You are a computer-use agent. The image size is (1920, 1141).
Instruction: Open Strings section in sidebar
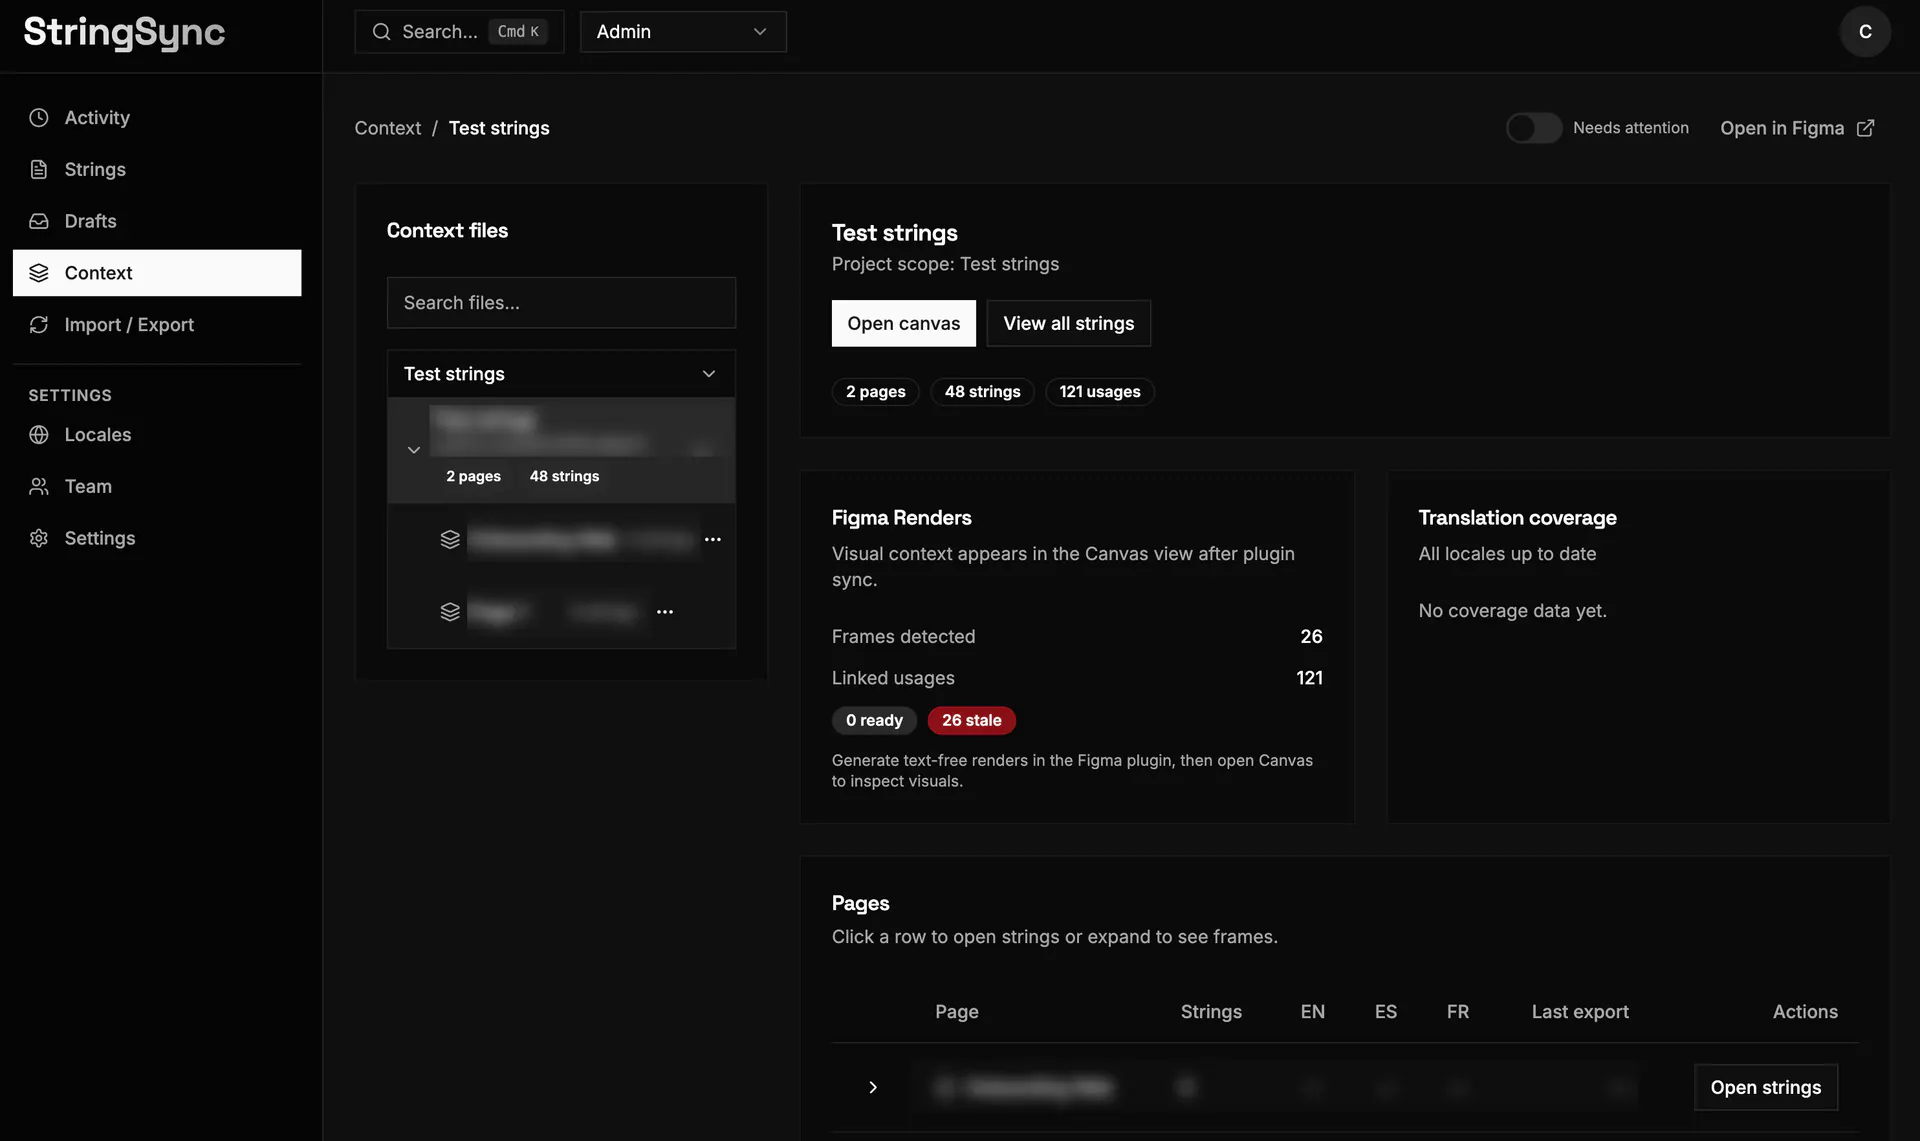(157, 170)
